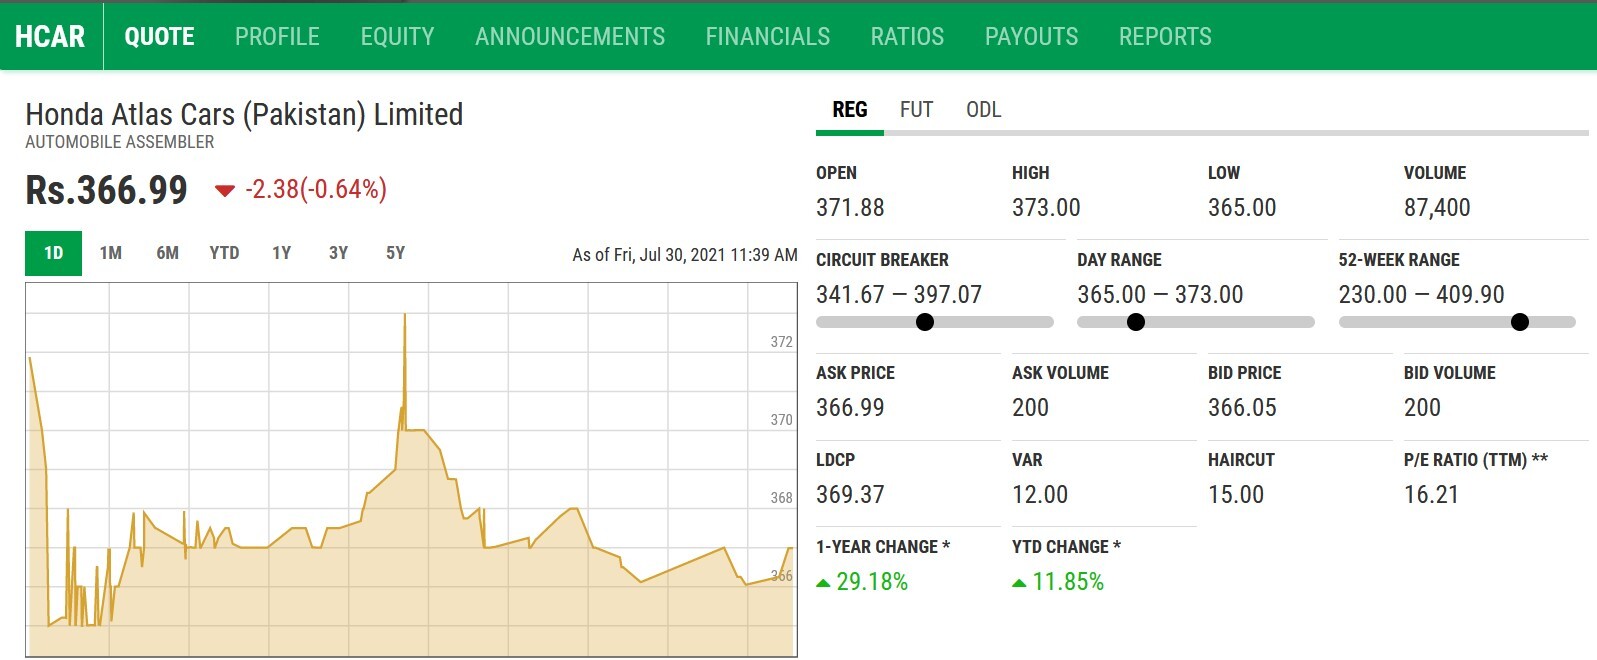The height and width of the screenshot is (660, 1597).
Task: Click the current price Rs.366.99
Action: 106,190
